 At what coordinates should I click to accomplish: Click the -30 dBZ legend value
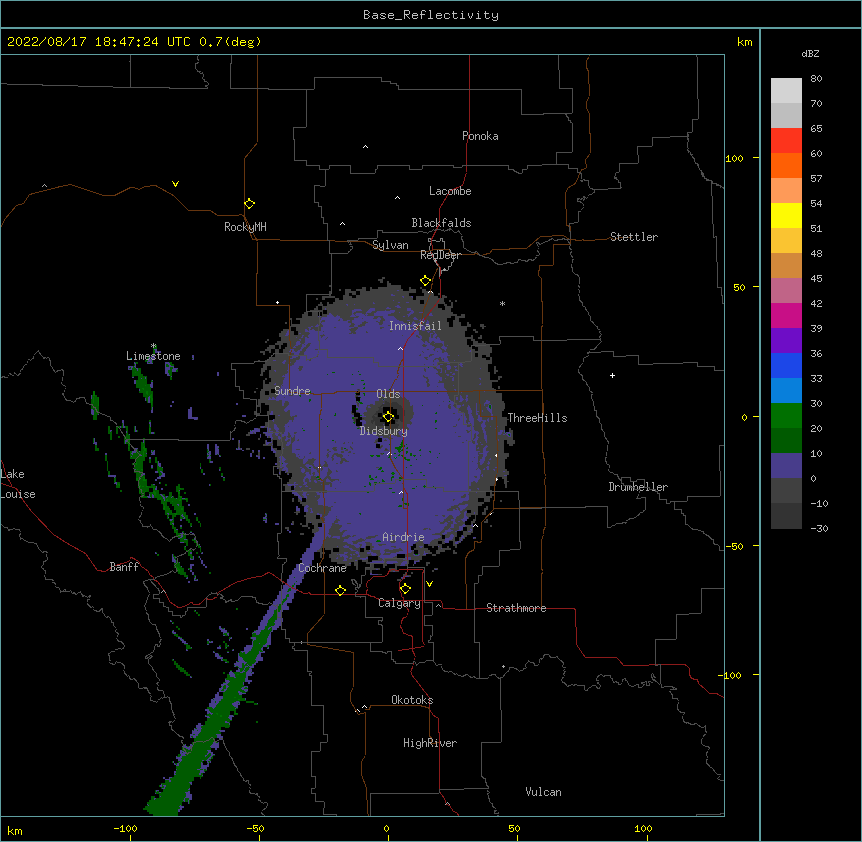point(819,529)
